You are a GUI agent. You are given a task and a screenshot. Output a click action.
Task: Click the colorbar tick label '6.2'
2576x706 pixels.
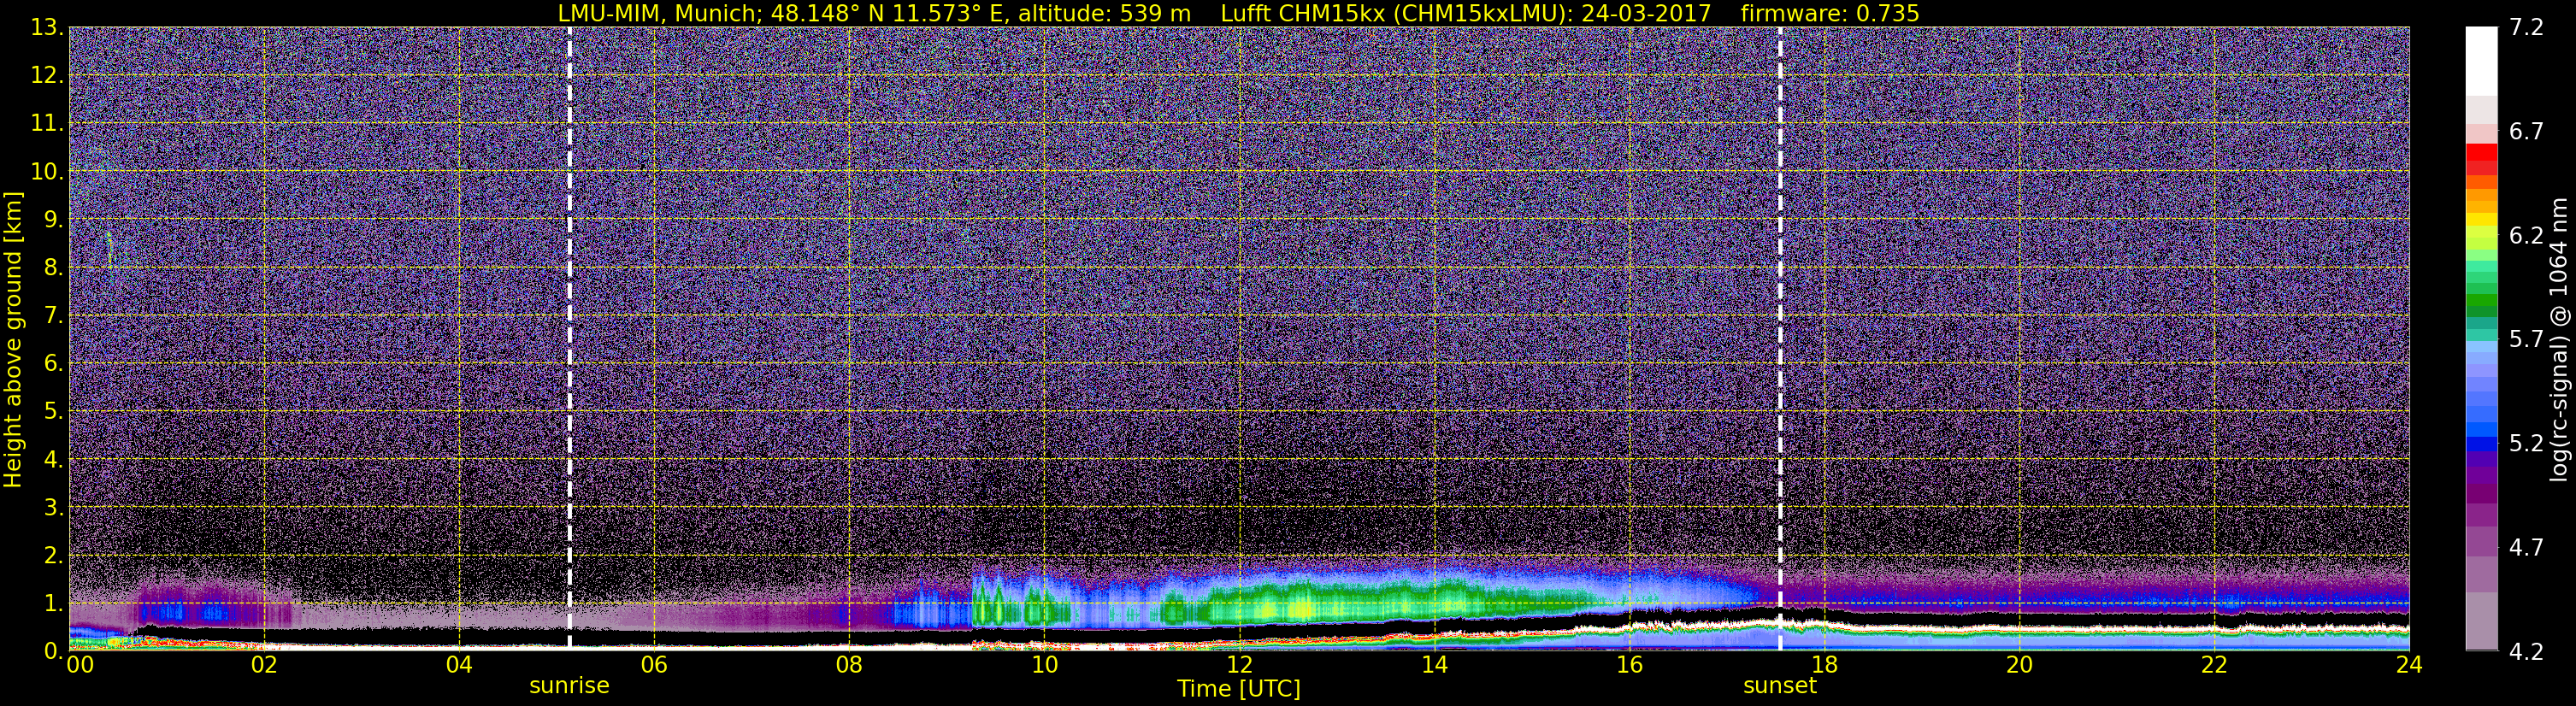pyautogui.click(x=2526, y=235)
